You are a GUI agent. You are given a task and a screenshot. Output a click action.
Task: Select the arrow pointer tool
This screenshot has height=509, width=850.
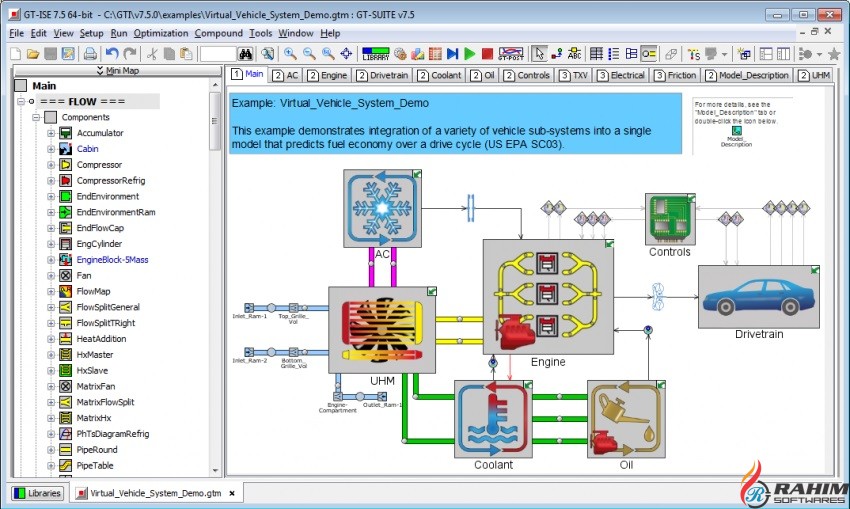[x=539, y=53]
